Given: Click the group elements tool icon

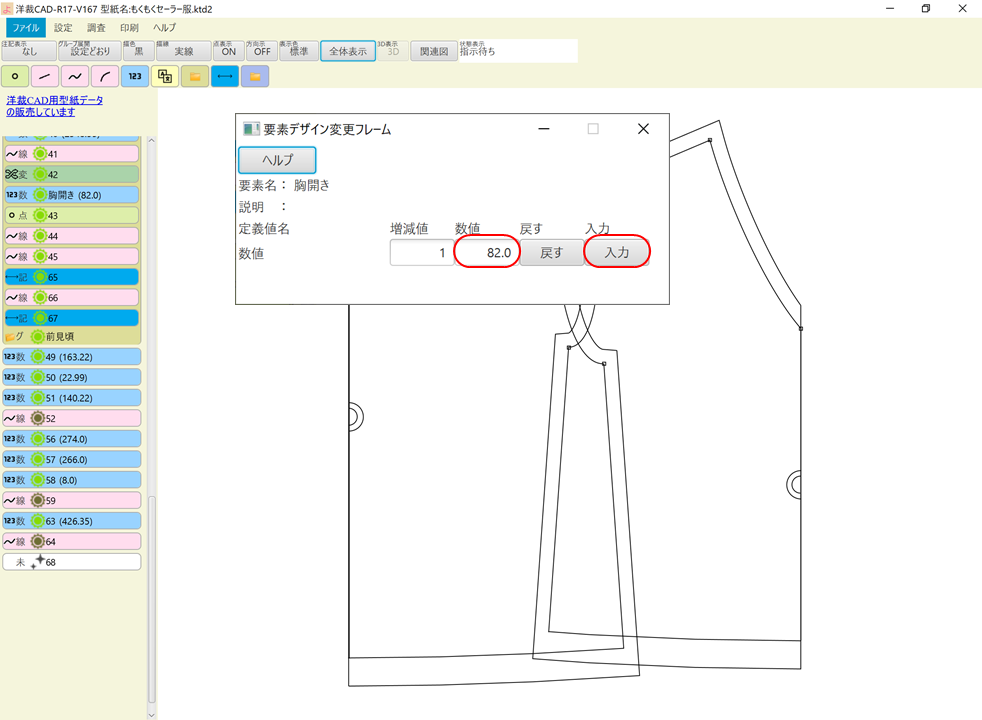Looking at the screenshot, I should (x=164, y=76).
